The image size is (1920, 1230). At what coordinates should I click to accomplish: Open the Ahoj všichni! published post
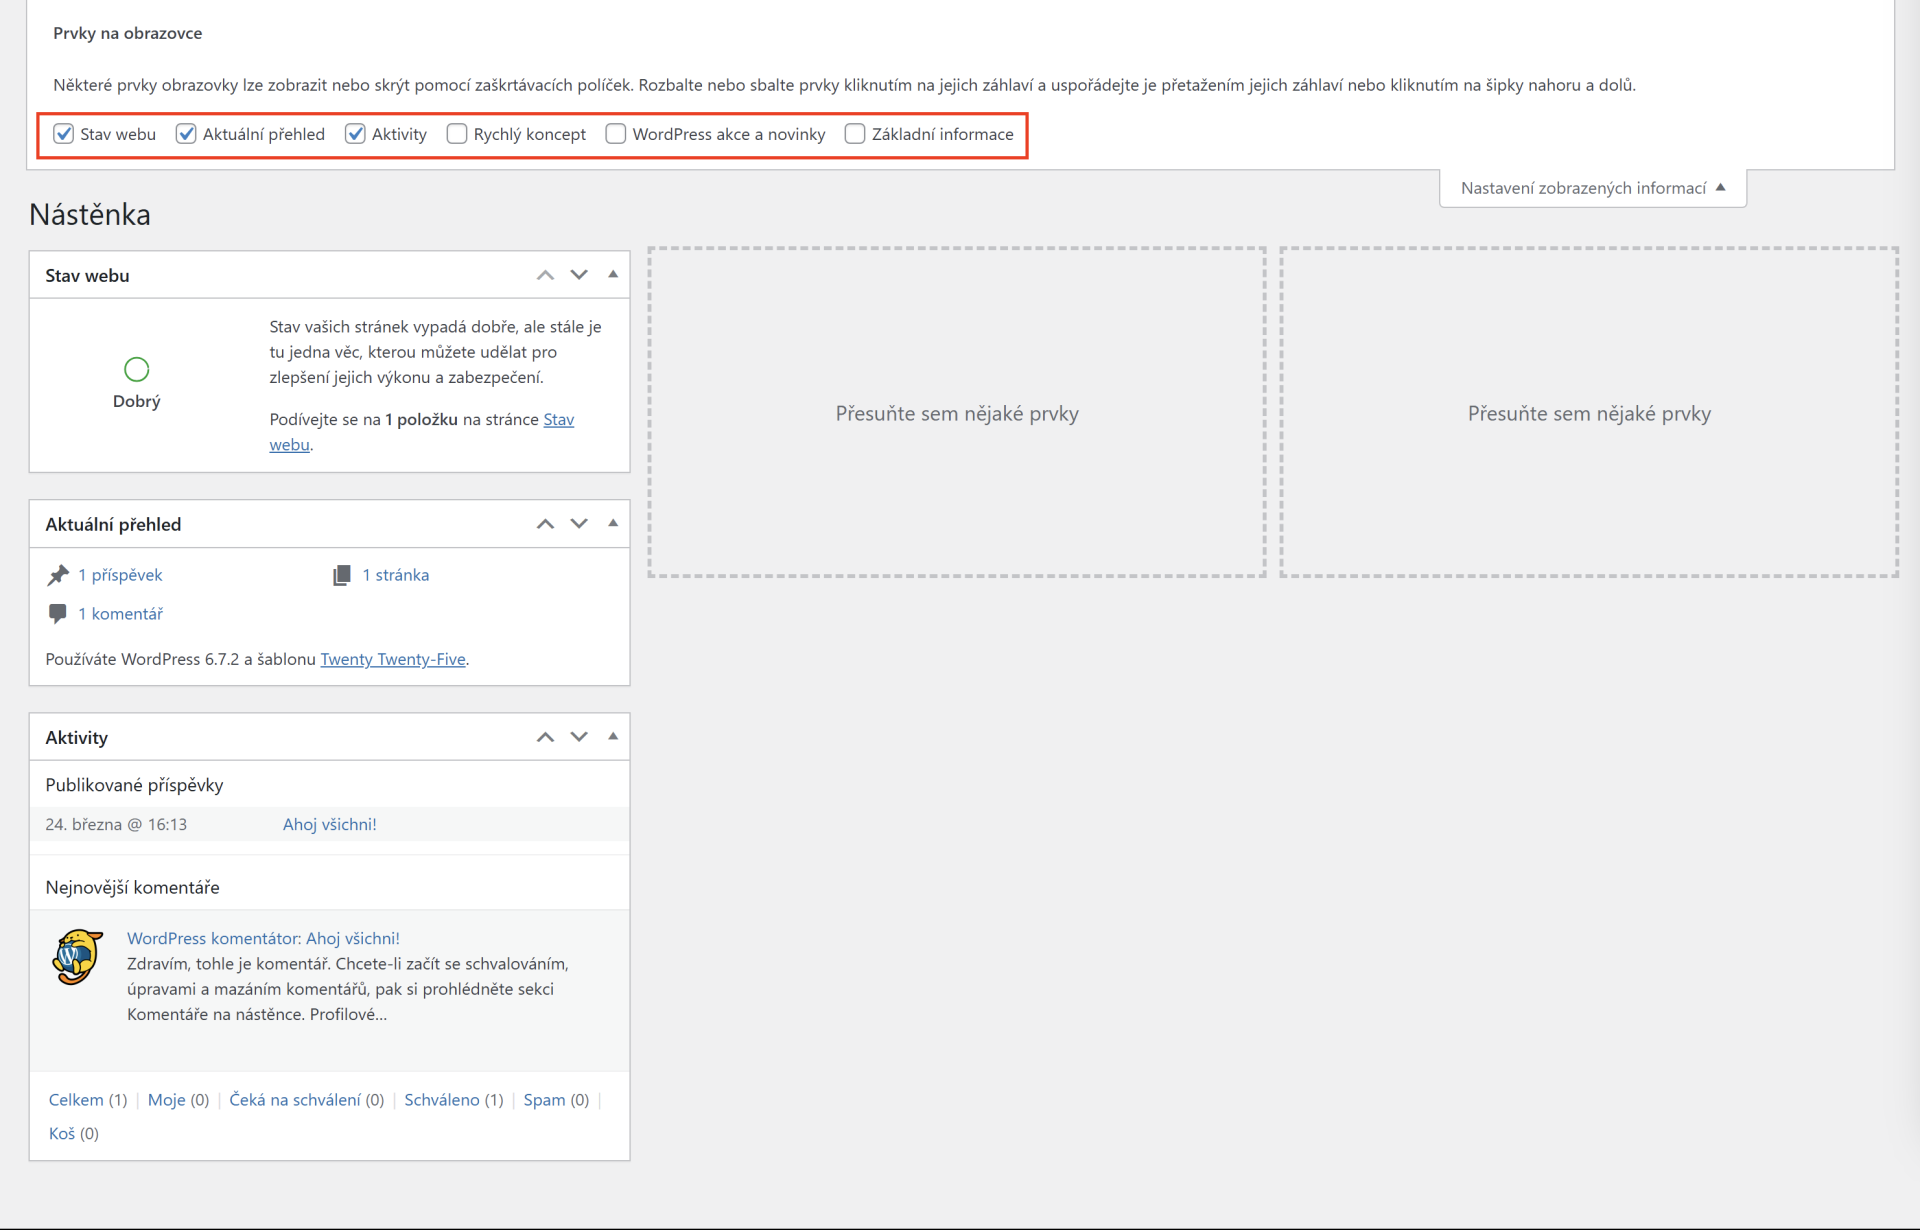(x=329, y=824)
